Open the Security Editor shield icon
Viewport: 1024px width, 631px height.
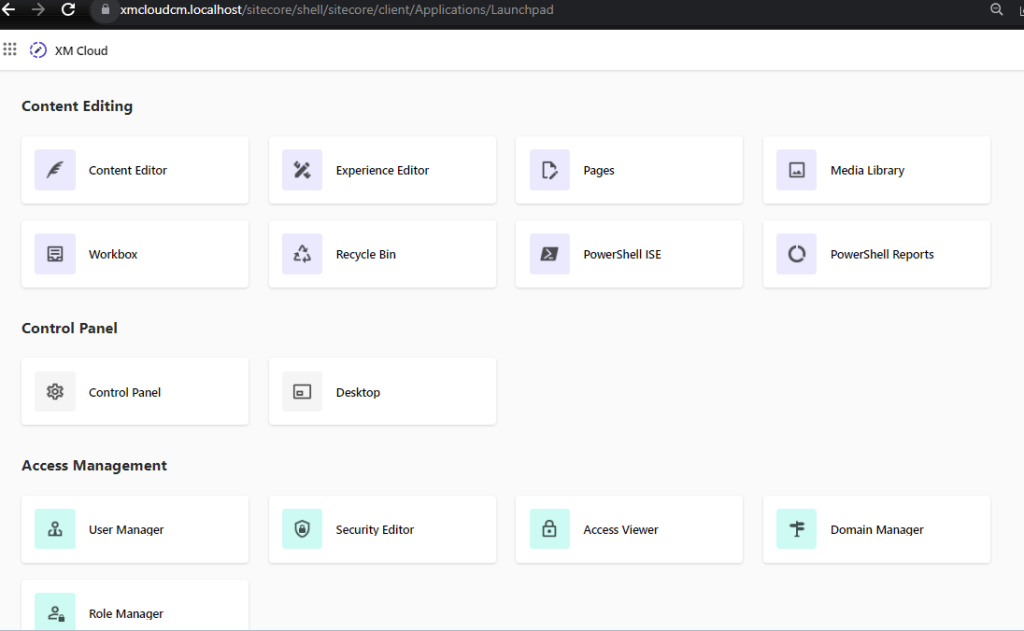(302, 530)
